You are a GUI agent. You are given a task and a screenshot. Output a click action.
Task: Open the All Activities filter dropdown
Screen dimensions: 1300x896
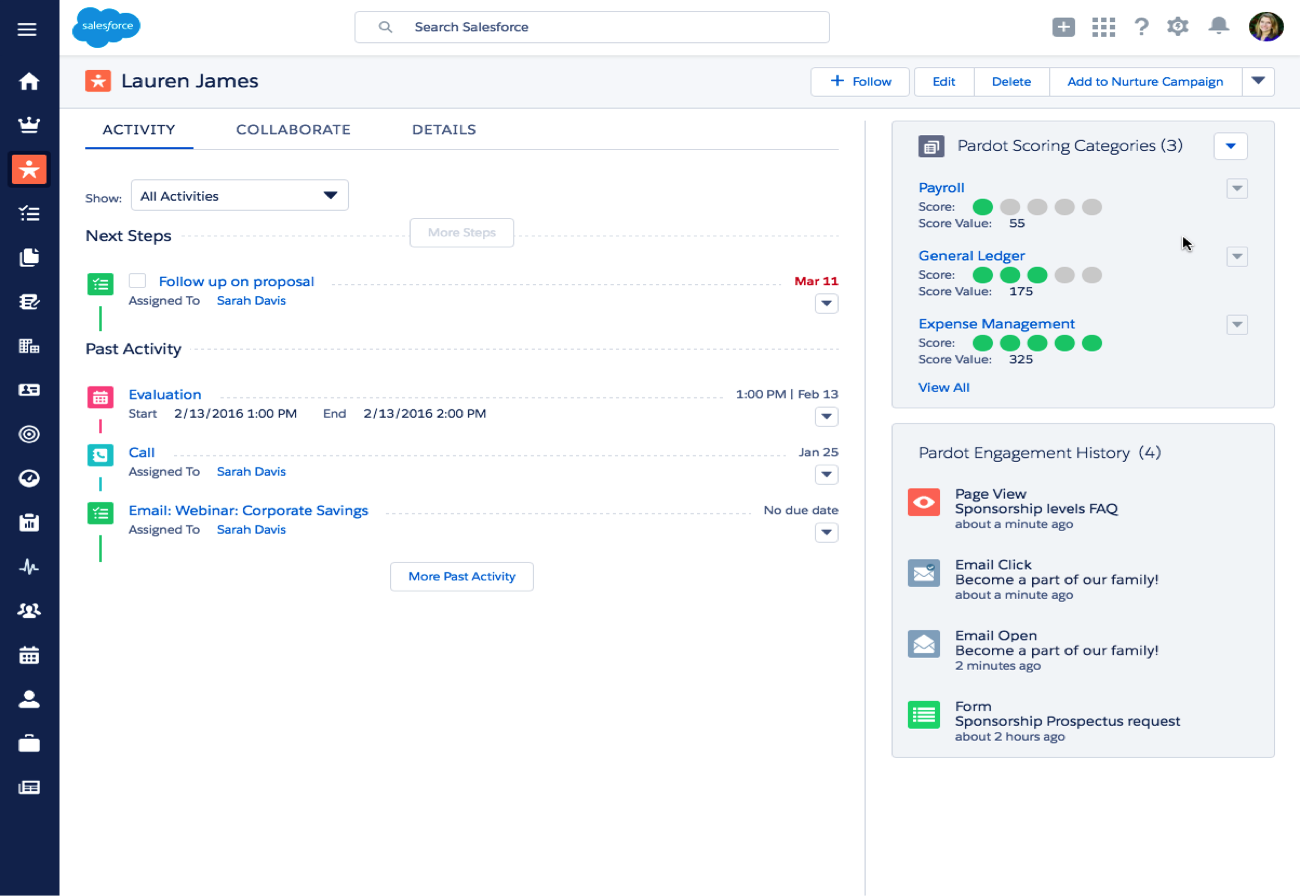240,196
